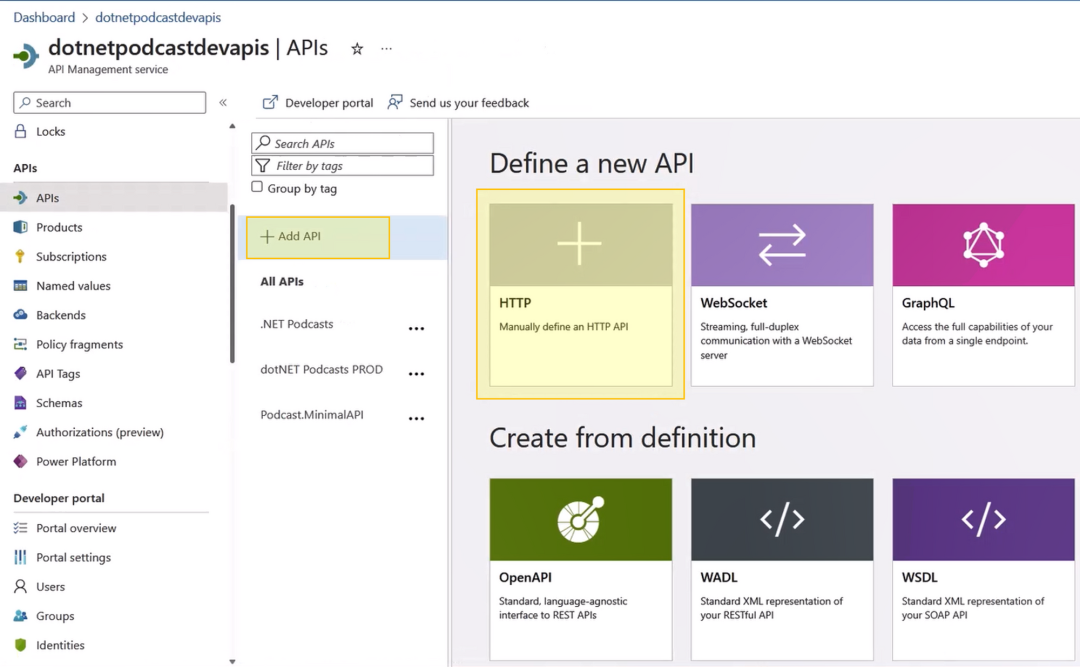Click the Authorizations (preview) icon
The image size is (1080, 667).
pos(21,432)
